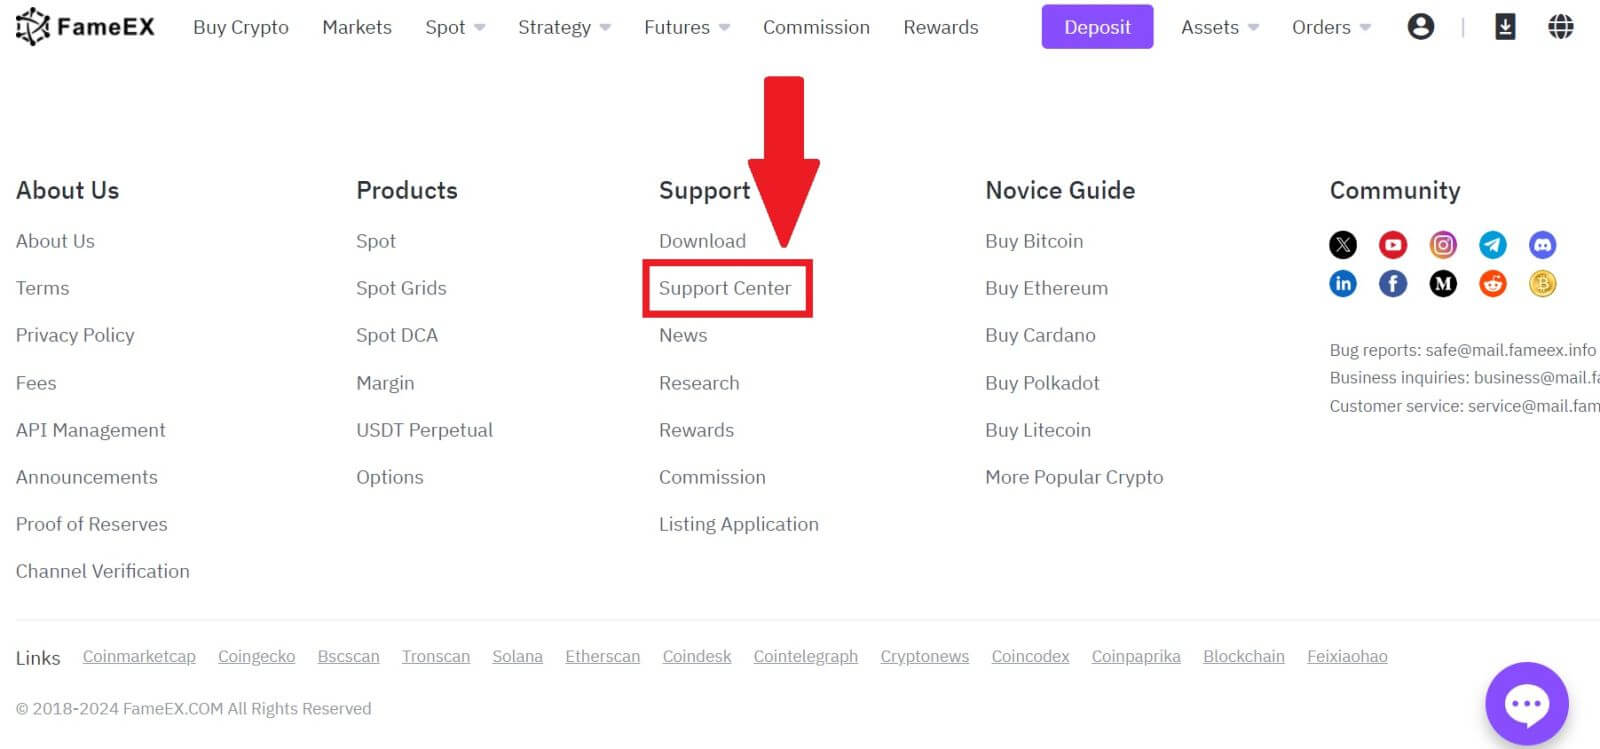
Task: Open the user profile icon
Action: click(x=1422, y=27)
